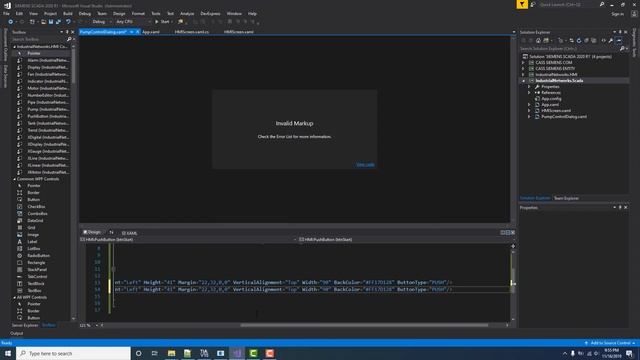Click the Quick Launch search box

tap(569, 4)
